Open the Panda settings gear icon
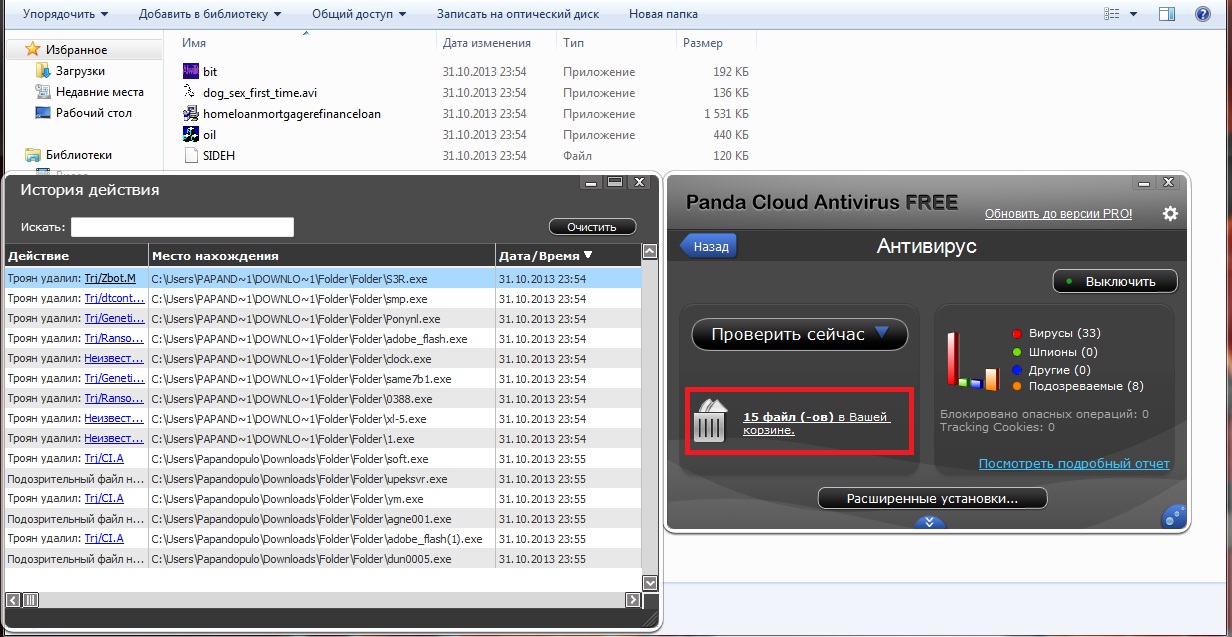The height and width of the screenshot is (637, 1232). (x=1170, y=214)
